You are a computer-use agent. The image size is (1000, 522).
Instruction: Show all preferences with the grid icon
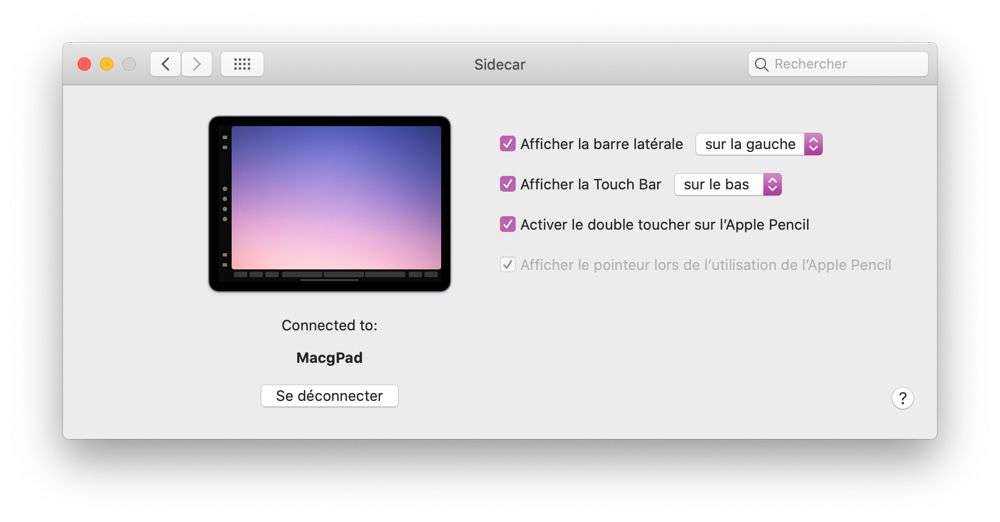242,64
